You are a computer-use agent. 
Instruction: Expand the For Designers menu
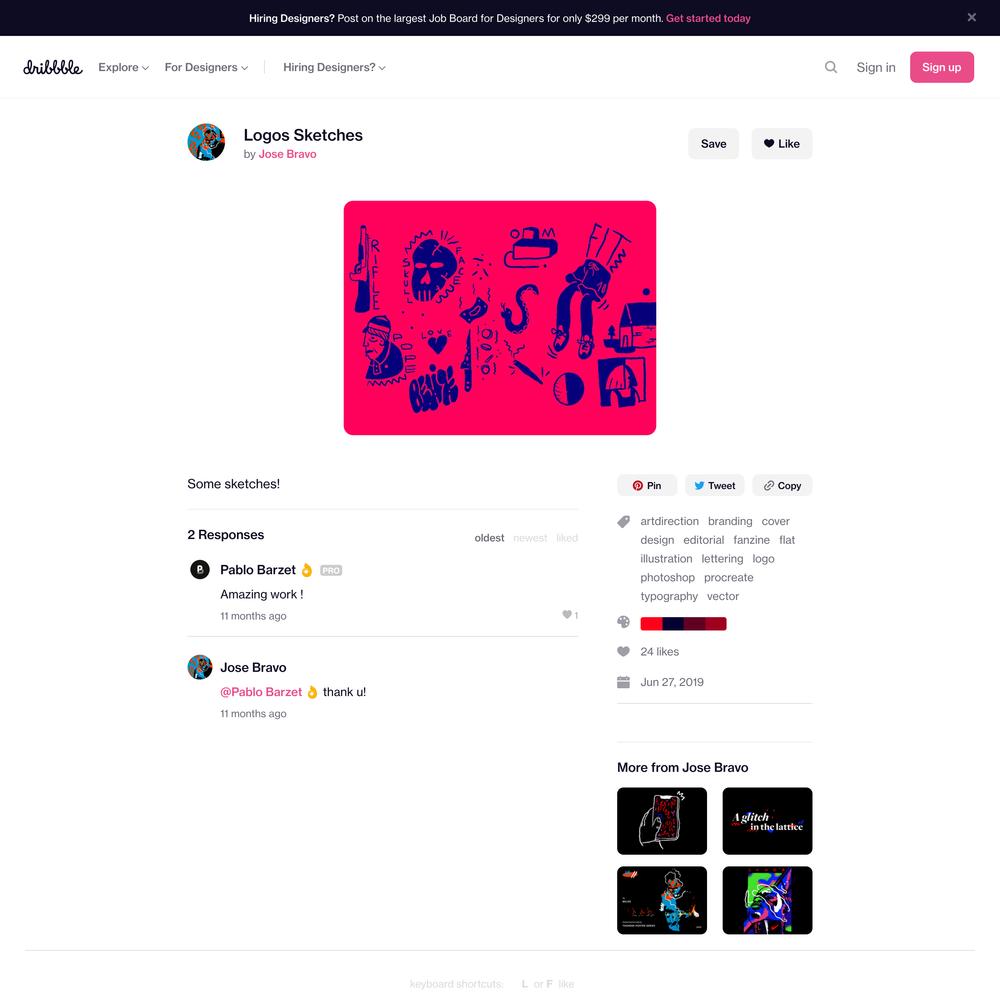206,67
